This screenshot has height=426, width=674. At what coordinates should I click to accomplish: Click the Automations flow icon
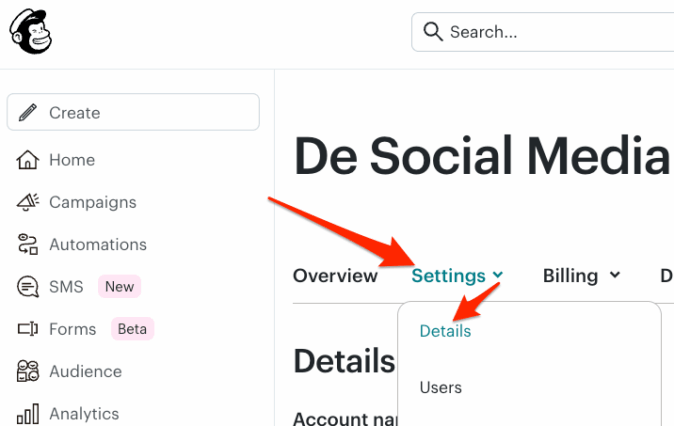tap(29, 244)
